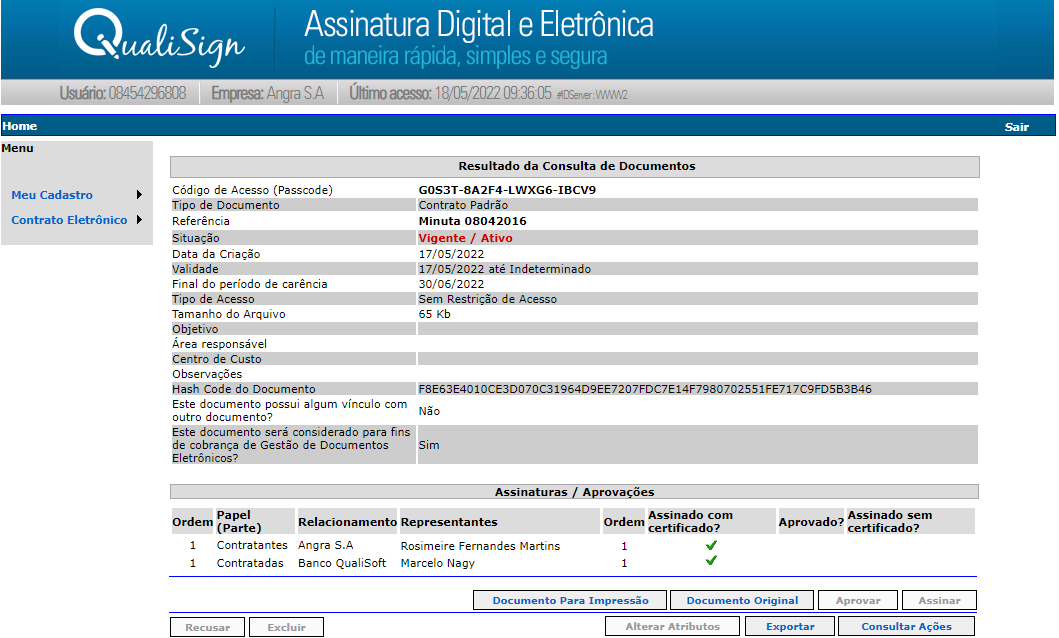The width and height of the screenshot is (1059, 638).
Task: Click Sem Restrição de Acesso value
Action: point(488,299)
